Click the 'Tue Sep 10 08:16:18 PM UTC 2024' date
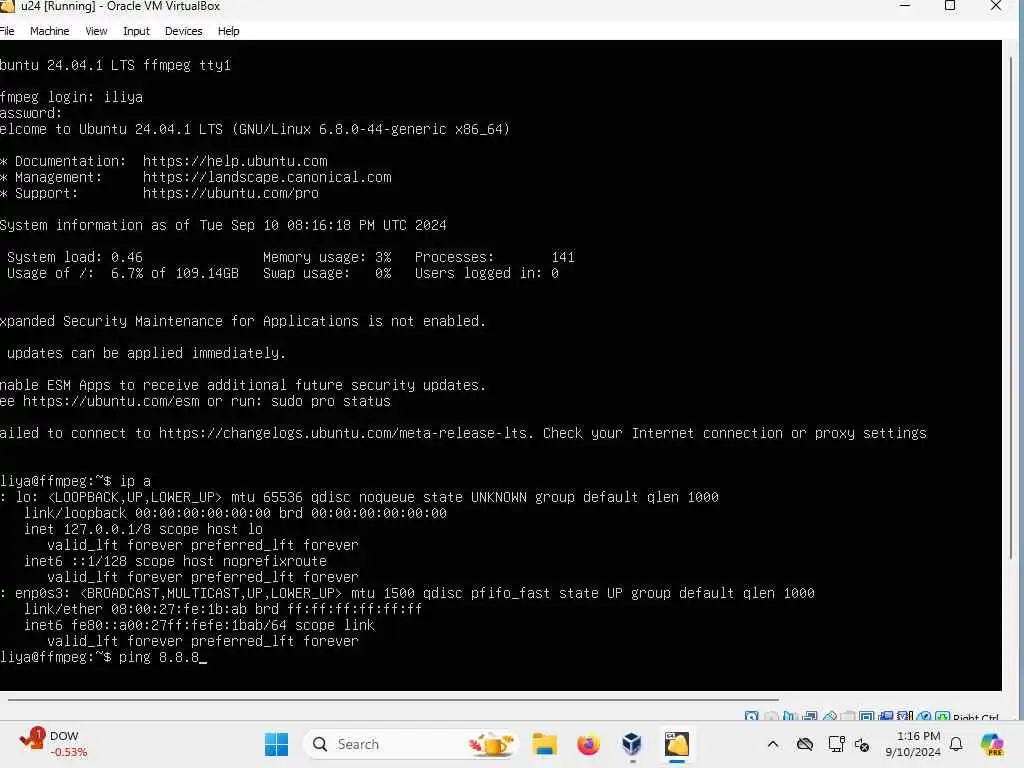Screen dimensions: 1024x768 323,225
